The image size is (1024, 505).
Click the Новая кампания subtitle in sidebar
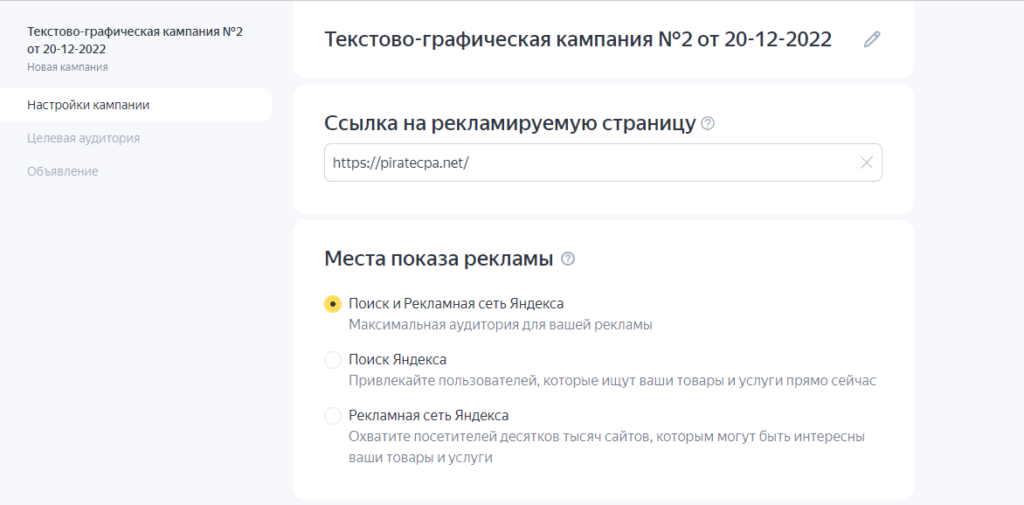[x=67, y=67]
